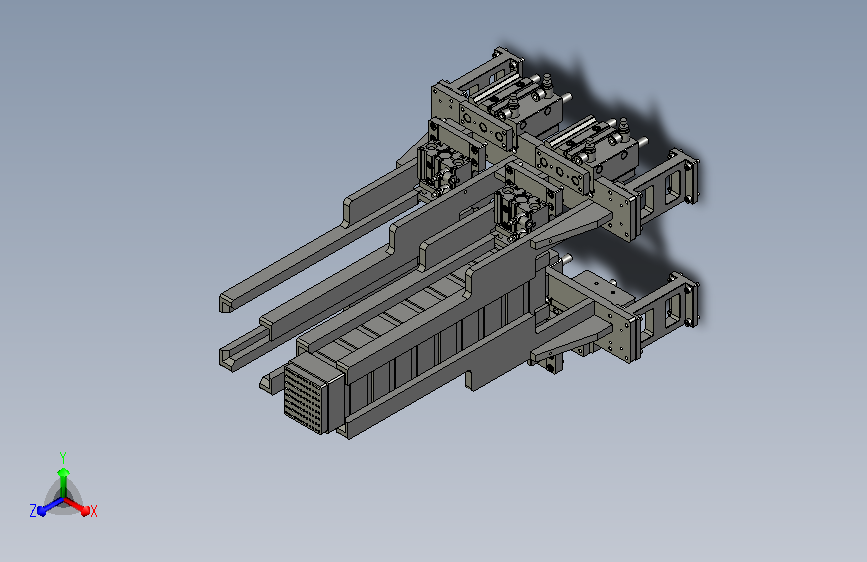The width and height of the screenshot is (867, 562).
Task: Select the lower right rectangular mounting frame
Action: (x=667, y=310)
